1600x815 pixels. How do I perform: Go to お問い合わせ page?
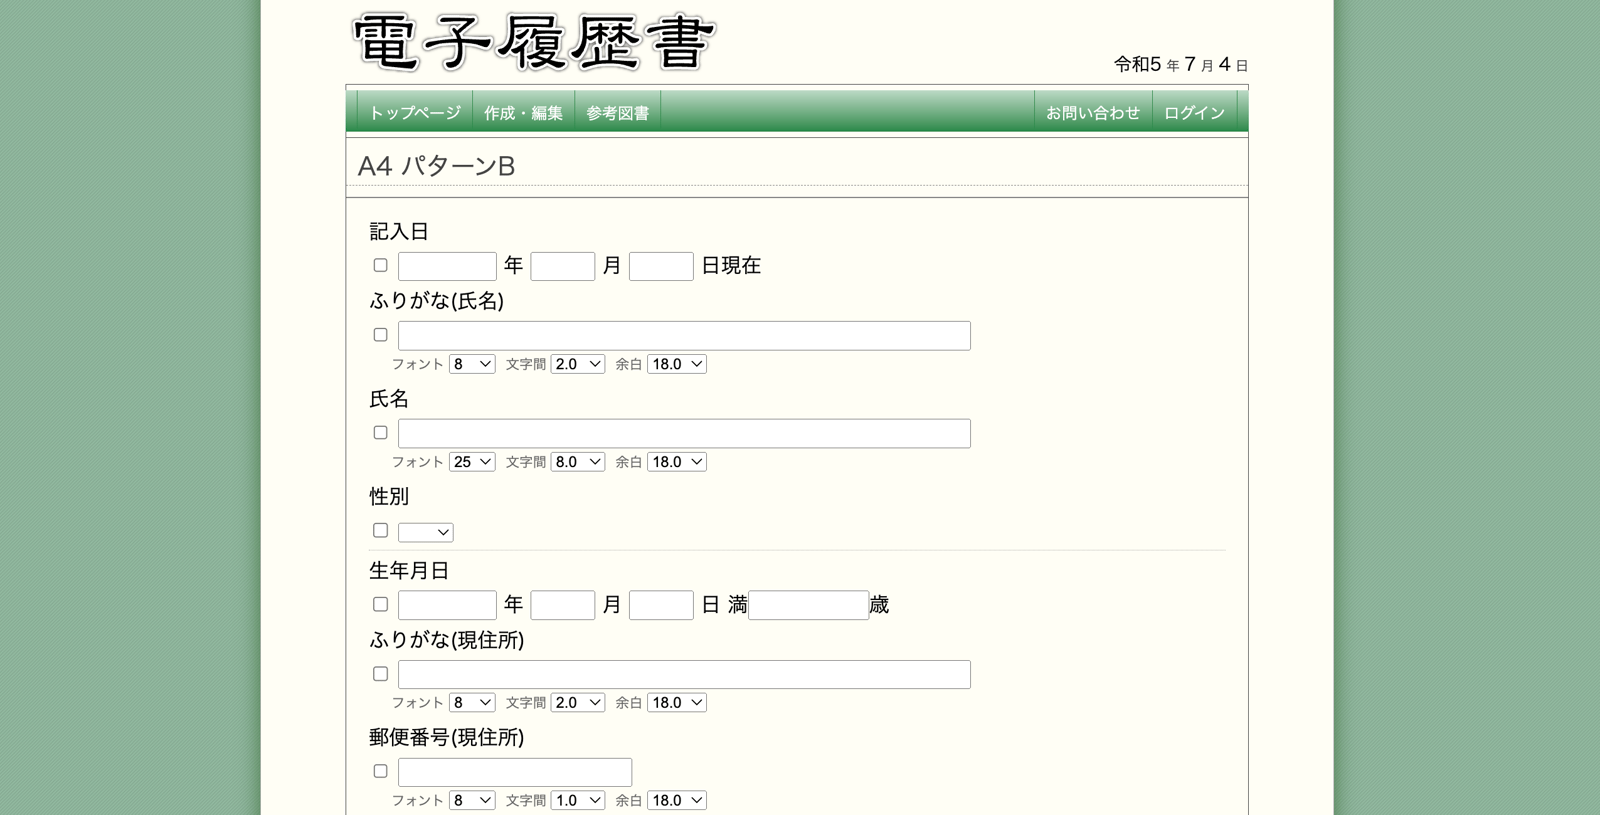(1093, 112)
